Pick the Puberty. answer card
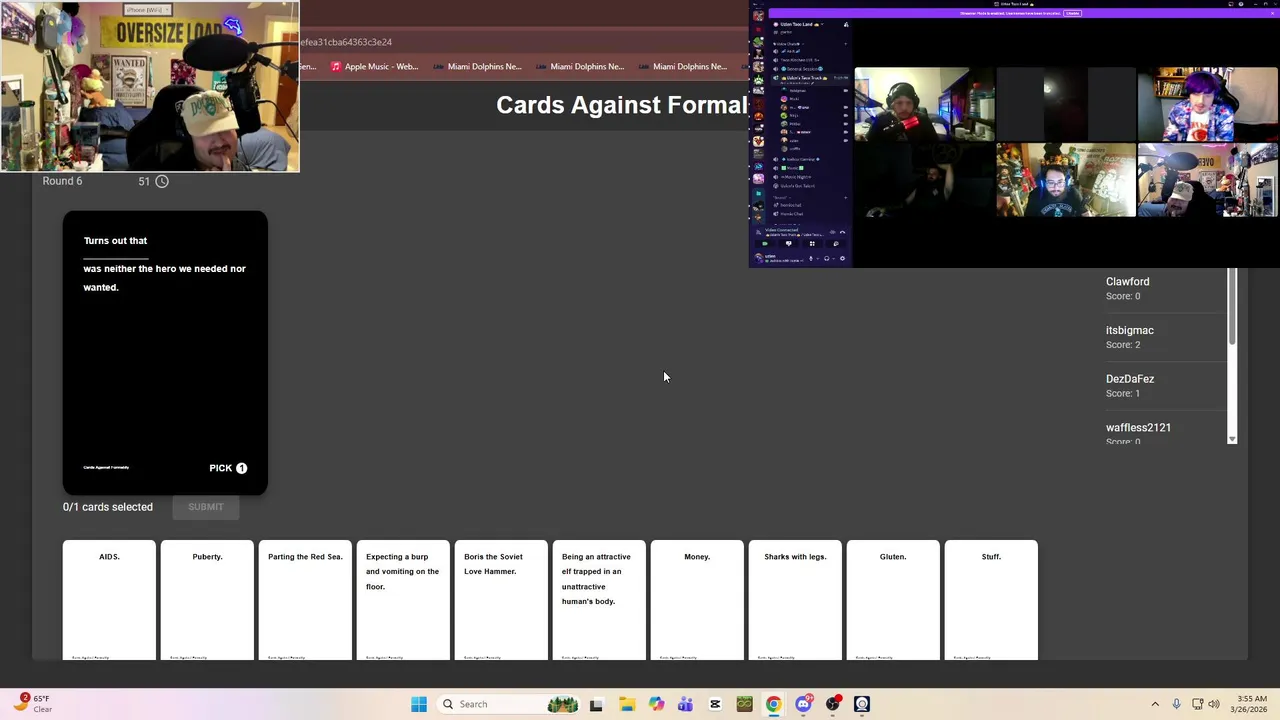 (207, 600)
